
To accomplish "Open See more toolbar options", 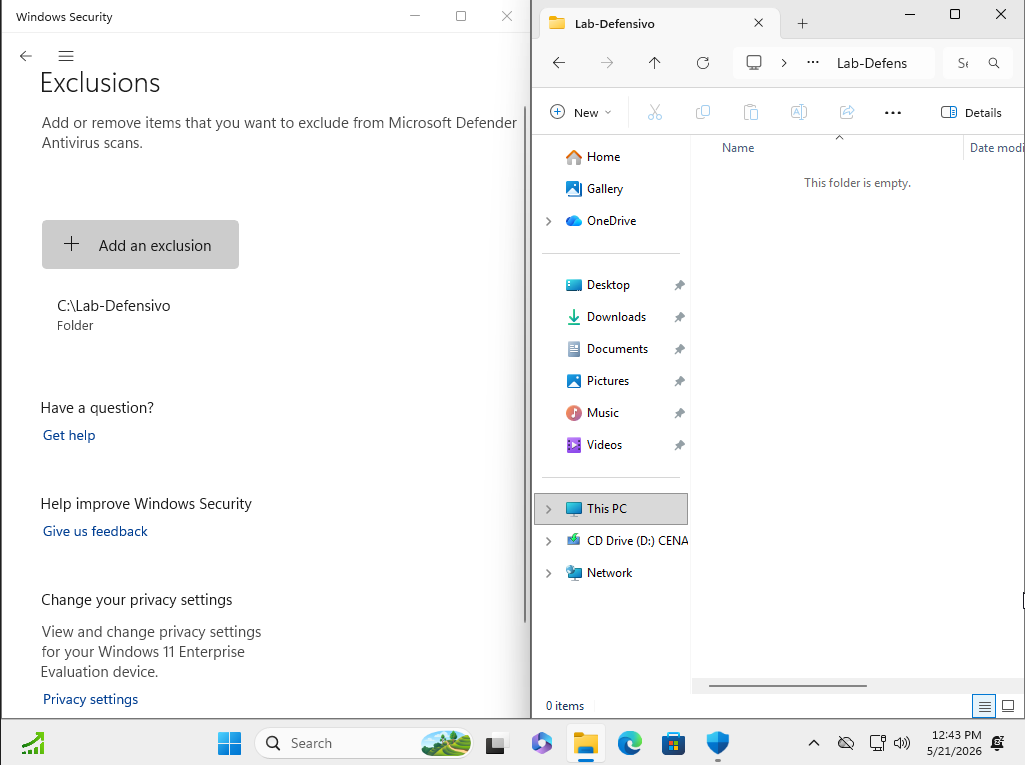I will (893, 112).
